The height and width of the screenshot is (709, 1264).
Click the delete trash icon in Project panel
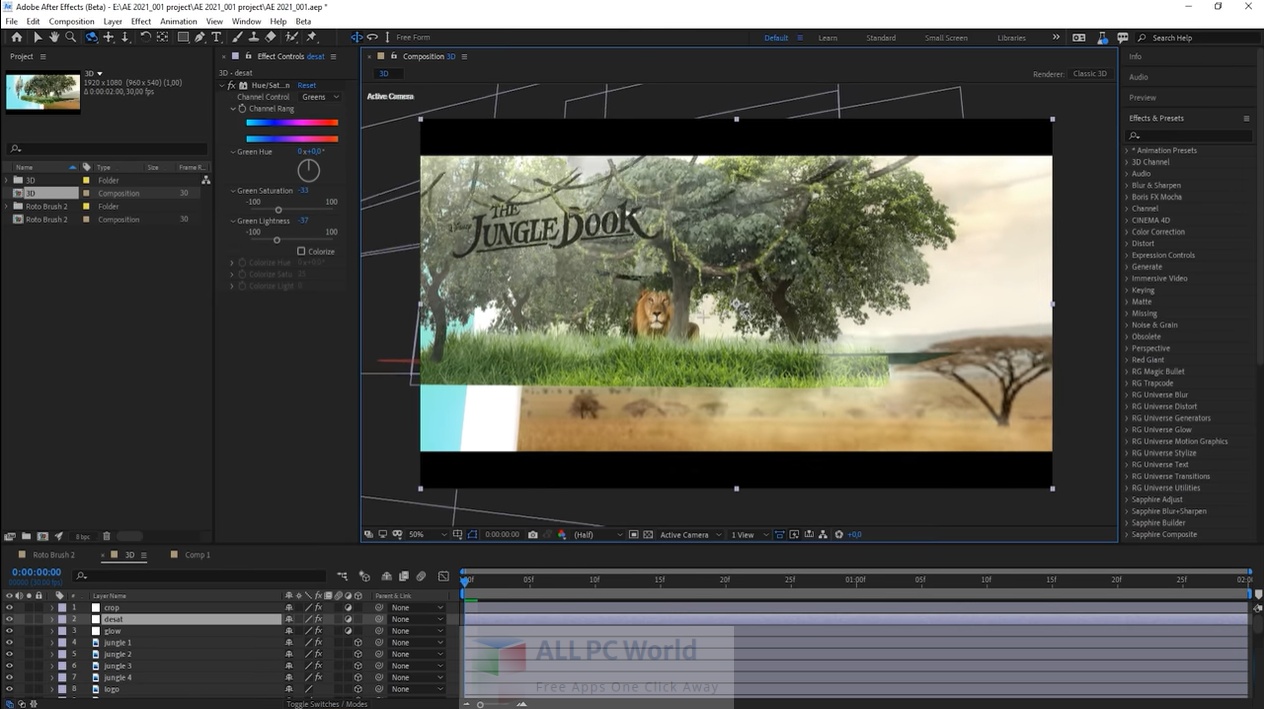click(107, 536)
